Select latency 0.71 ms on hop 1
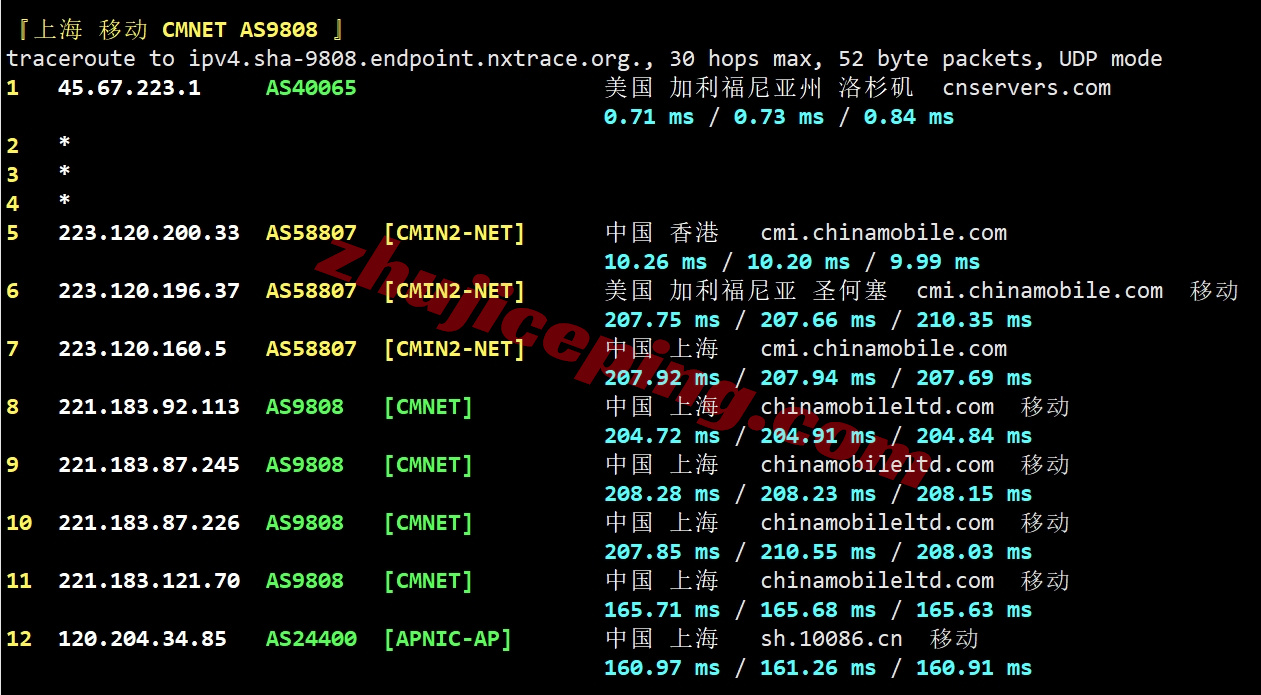This screenshot has width=1261, height=695. [x=649, y=117]
